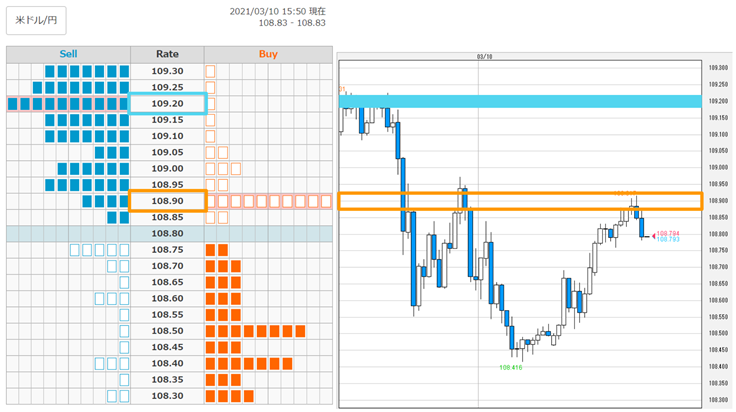Click the 108.300 chart axis label

718,400
